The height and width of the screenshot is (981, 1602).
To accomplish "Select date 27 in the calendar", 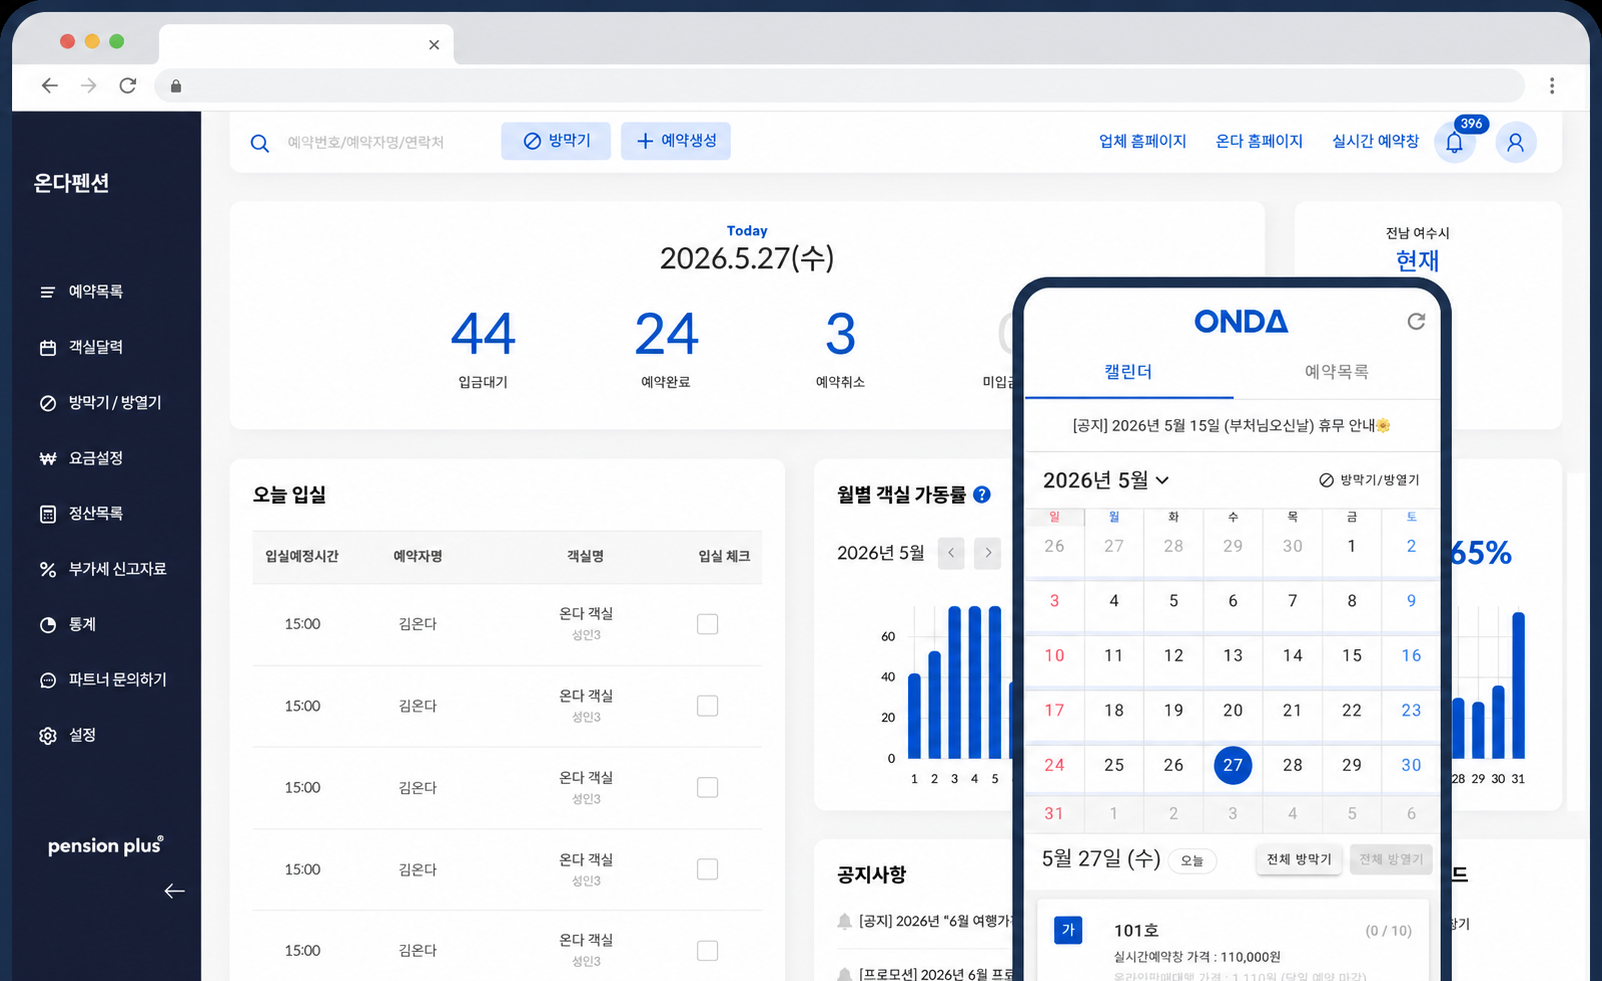I will (1233, 765).
